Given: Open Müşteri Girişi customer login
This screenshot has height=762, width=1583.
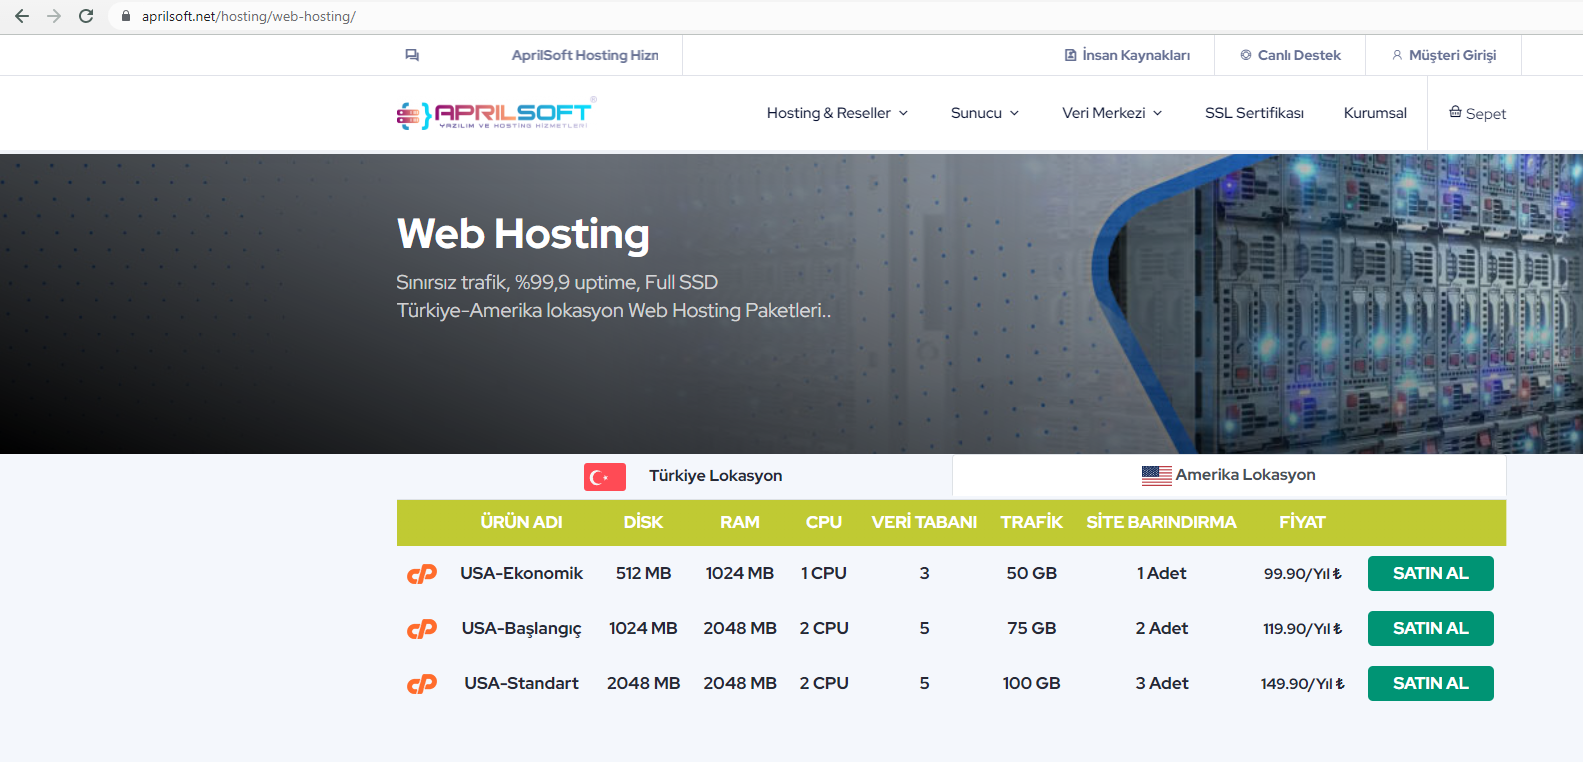Looking at the screenshot, I should click(x=1444, y=55).
